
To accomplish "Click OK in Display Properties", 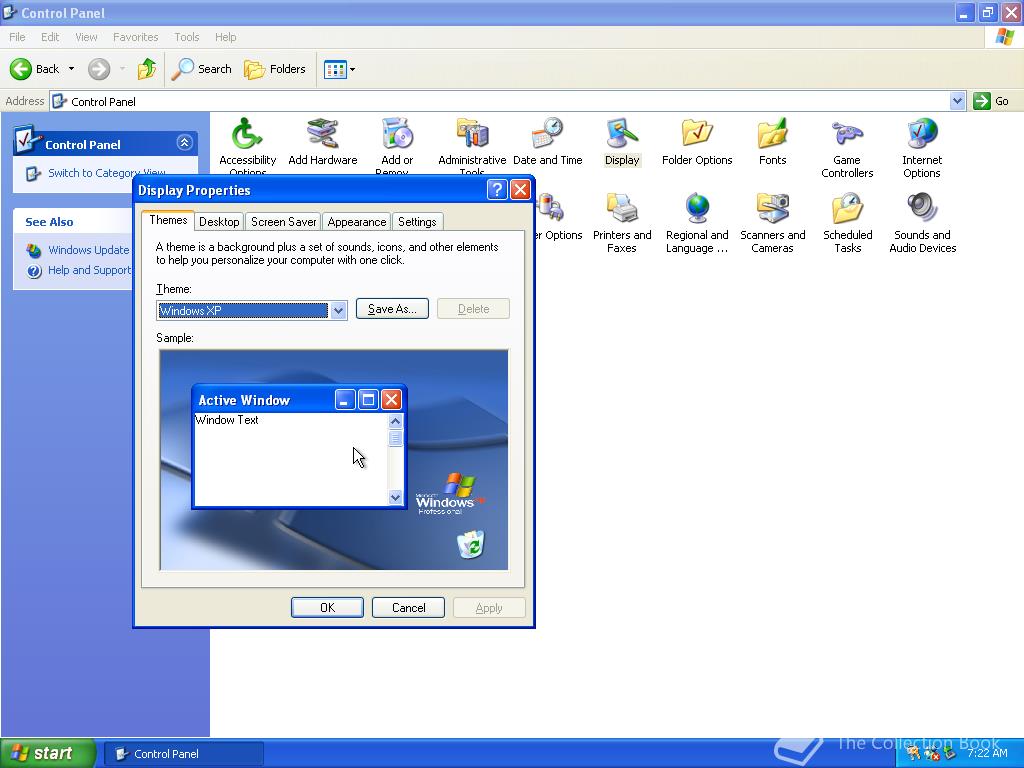I will click(327, 607).
